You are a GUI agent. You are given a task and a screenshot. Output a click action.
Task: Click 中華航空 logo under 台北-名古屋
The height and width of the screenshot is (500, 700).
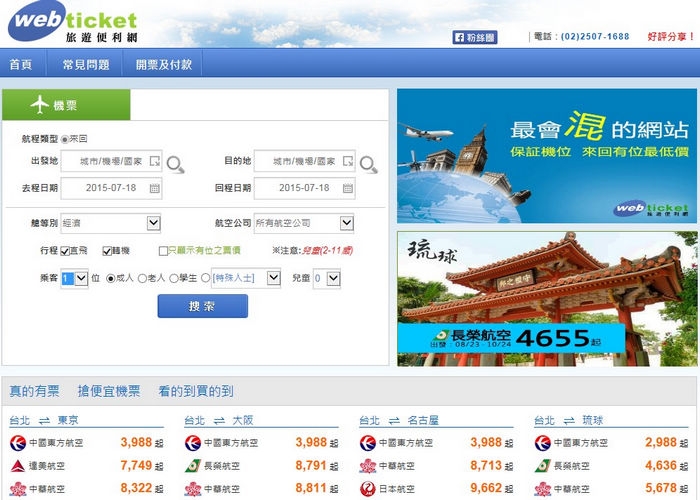click(x=368, y=466)
